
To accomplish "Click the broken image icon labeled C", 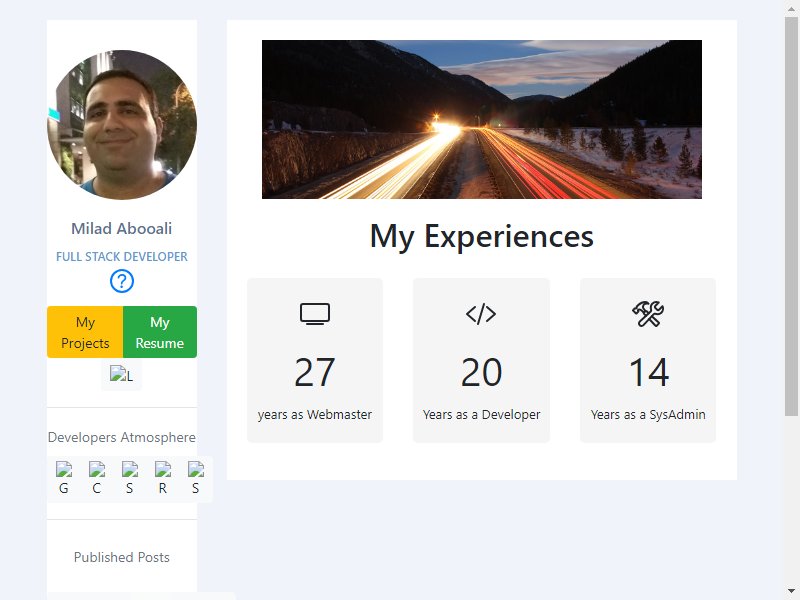I will (97, 479).
